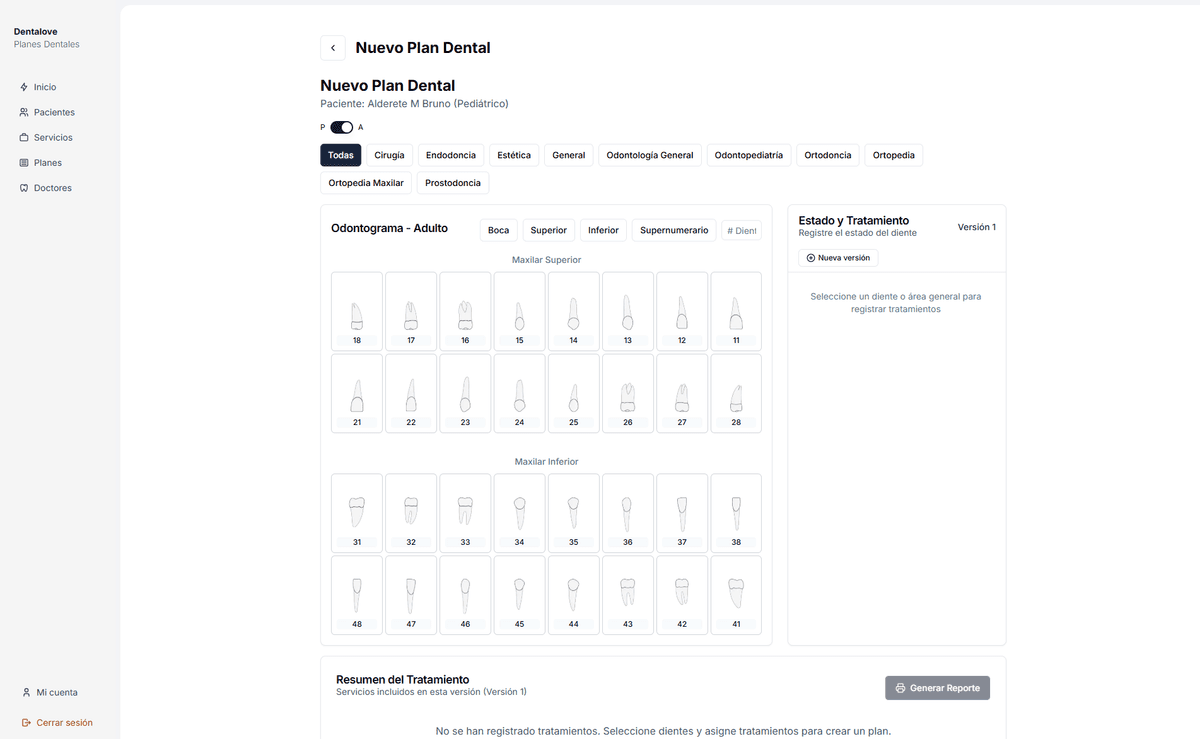Select tooth 41 in lower jaw
The height and width of the screenshot is (739, 1200).
pyautogui.click(x=736, y=595)
